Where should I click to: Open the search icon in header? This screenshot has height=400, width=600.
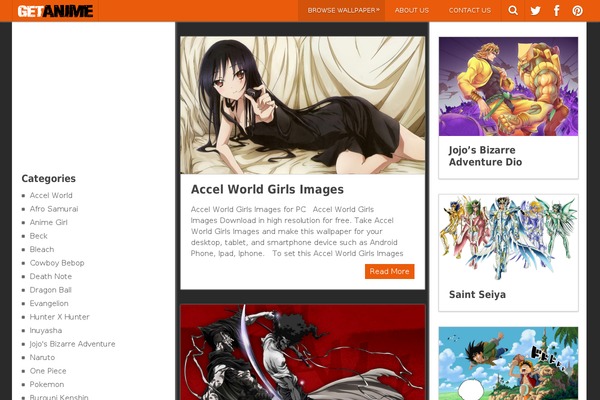click(x=513, y=10)
